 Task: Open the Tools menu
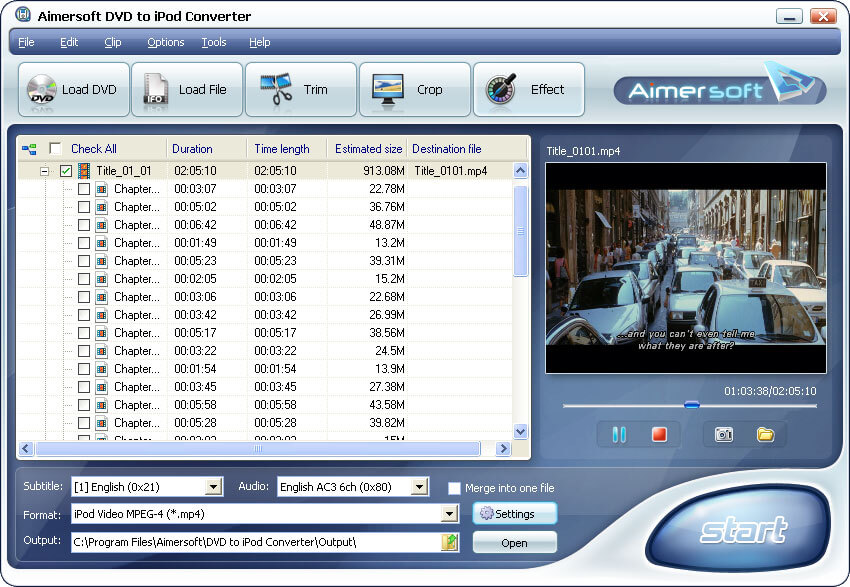pyautogui.click(x=214, y=42)
